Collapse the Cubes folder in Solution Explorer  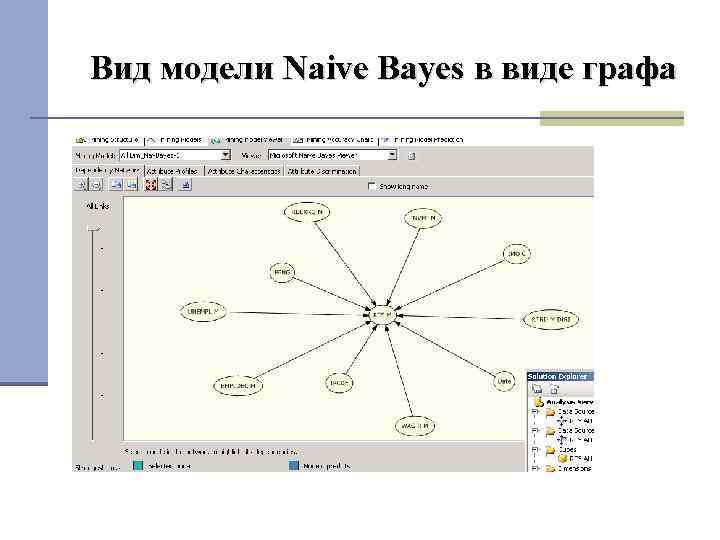tap(535, 450)
